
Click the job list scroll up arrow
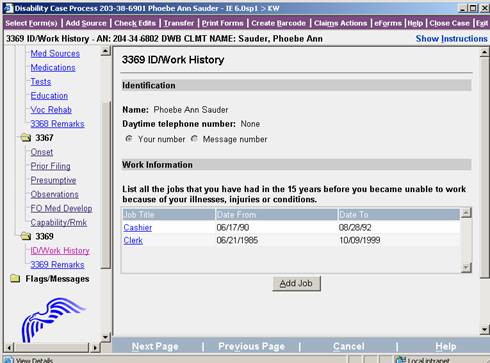466,213
